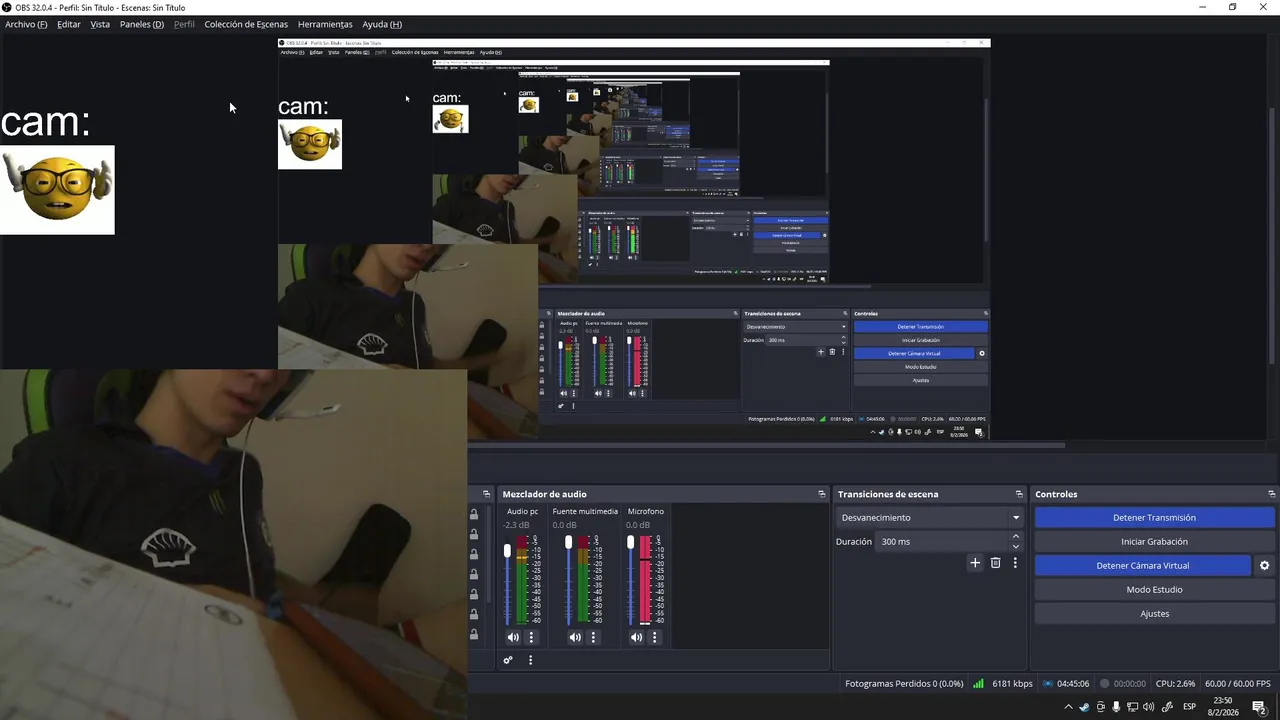The width and height of the screenshot is (1280, 720).
Task: Click the Fuente multimedia volume fader handle
Action: point(569,542)
